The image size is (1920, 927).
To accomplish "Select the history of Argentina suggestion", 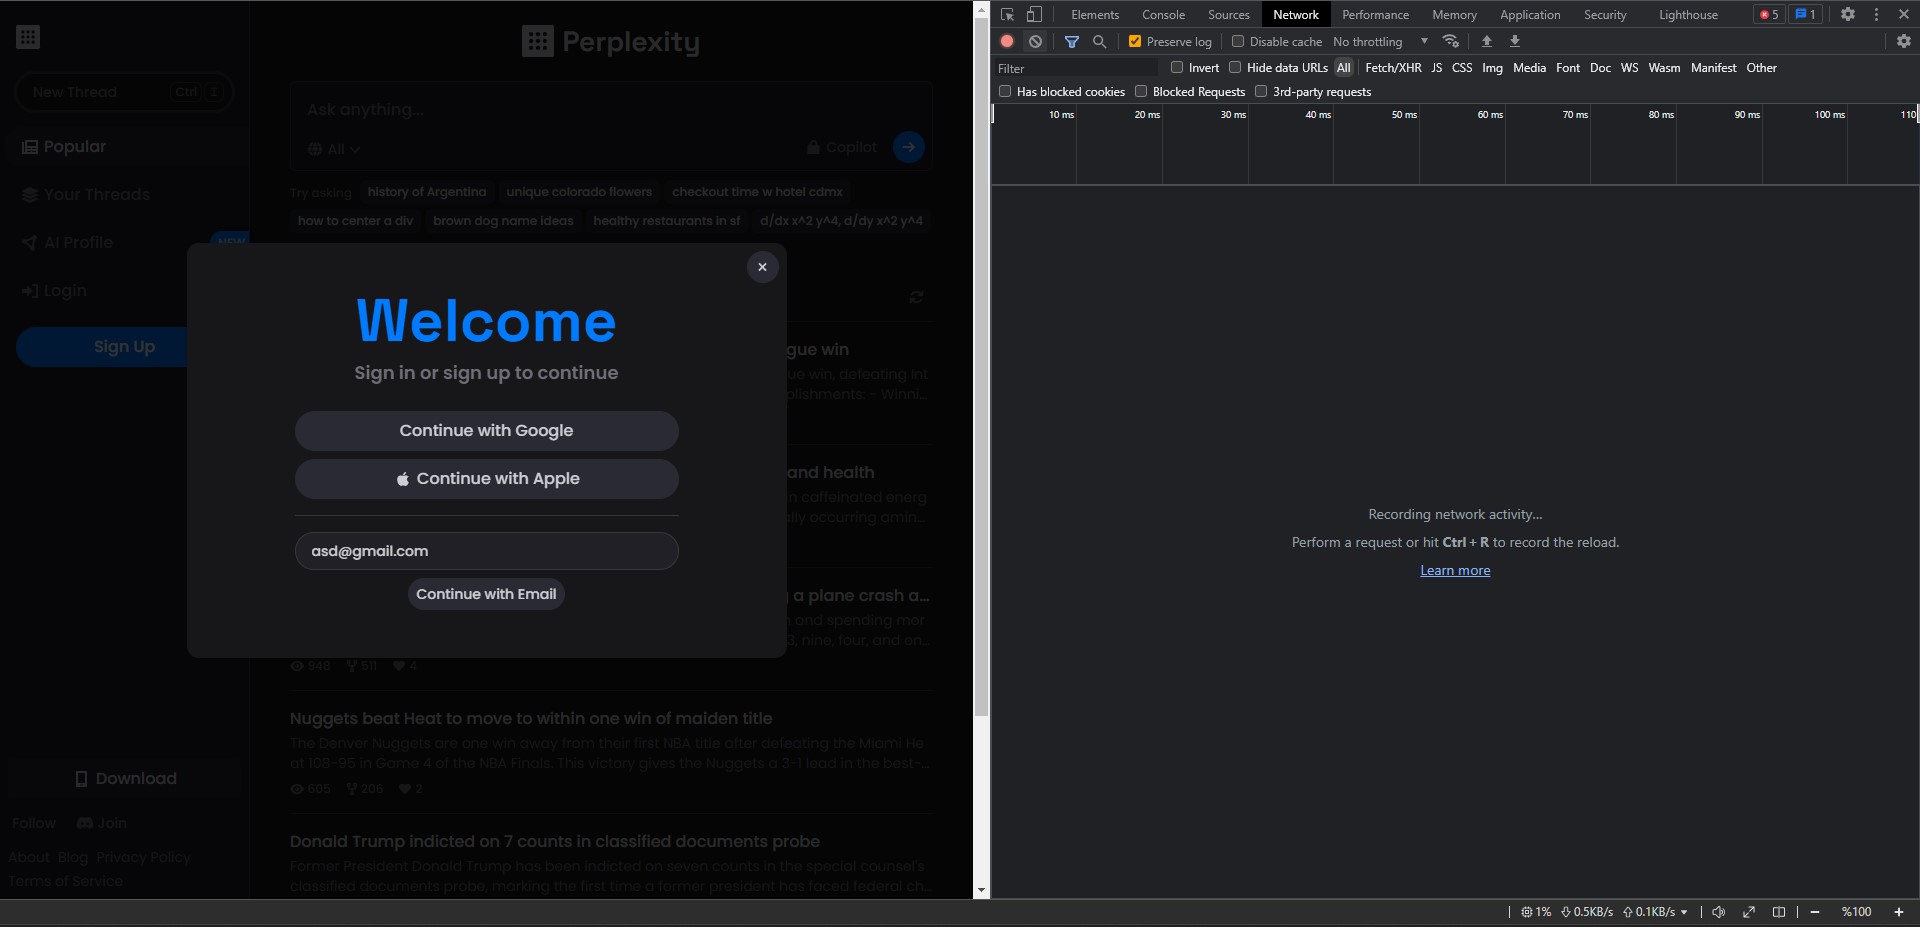I will pos(427,192).
